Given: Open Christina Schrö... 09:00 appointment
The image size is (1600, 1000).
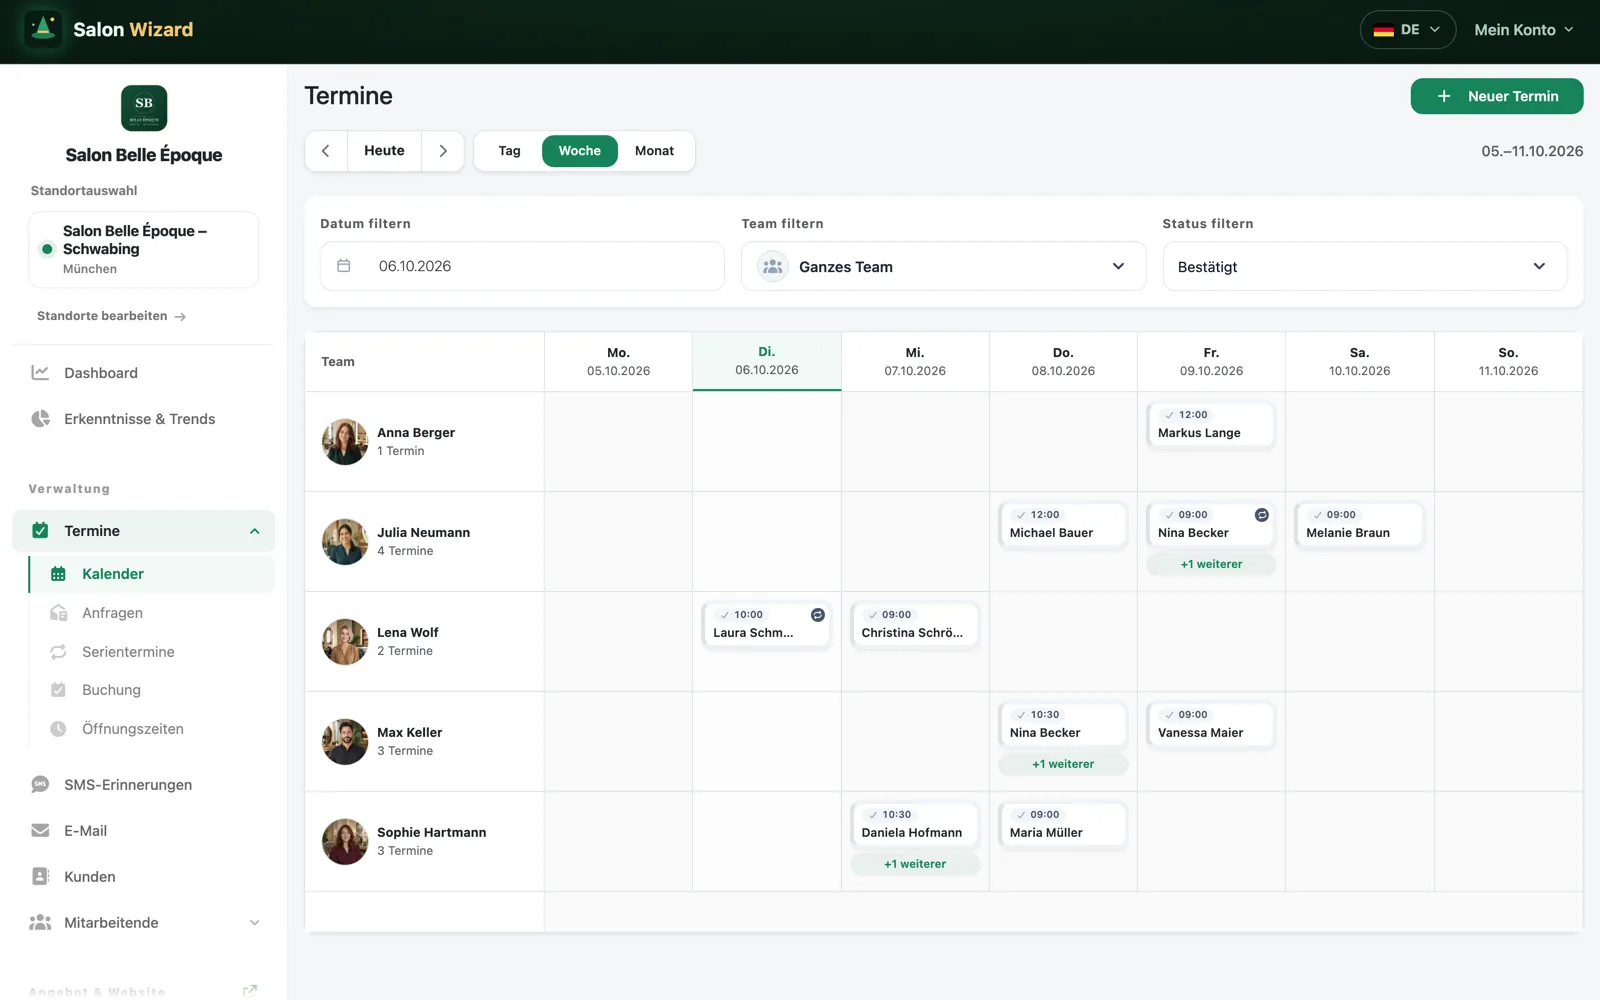Looking at the screenshot, I should coord(915,625).
